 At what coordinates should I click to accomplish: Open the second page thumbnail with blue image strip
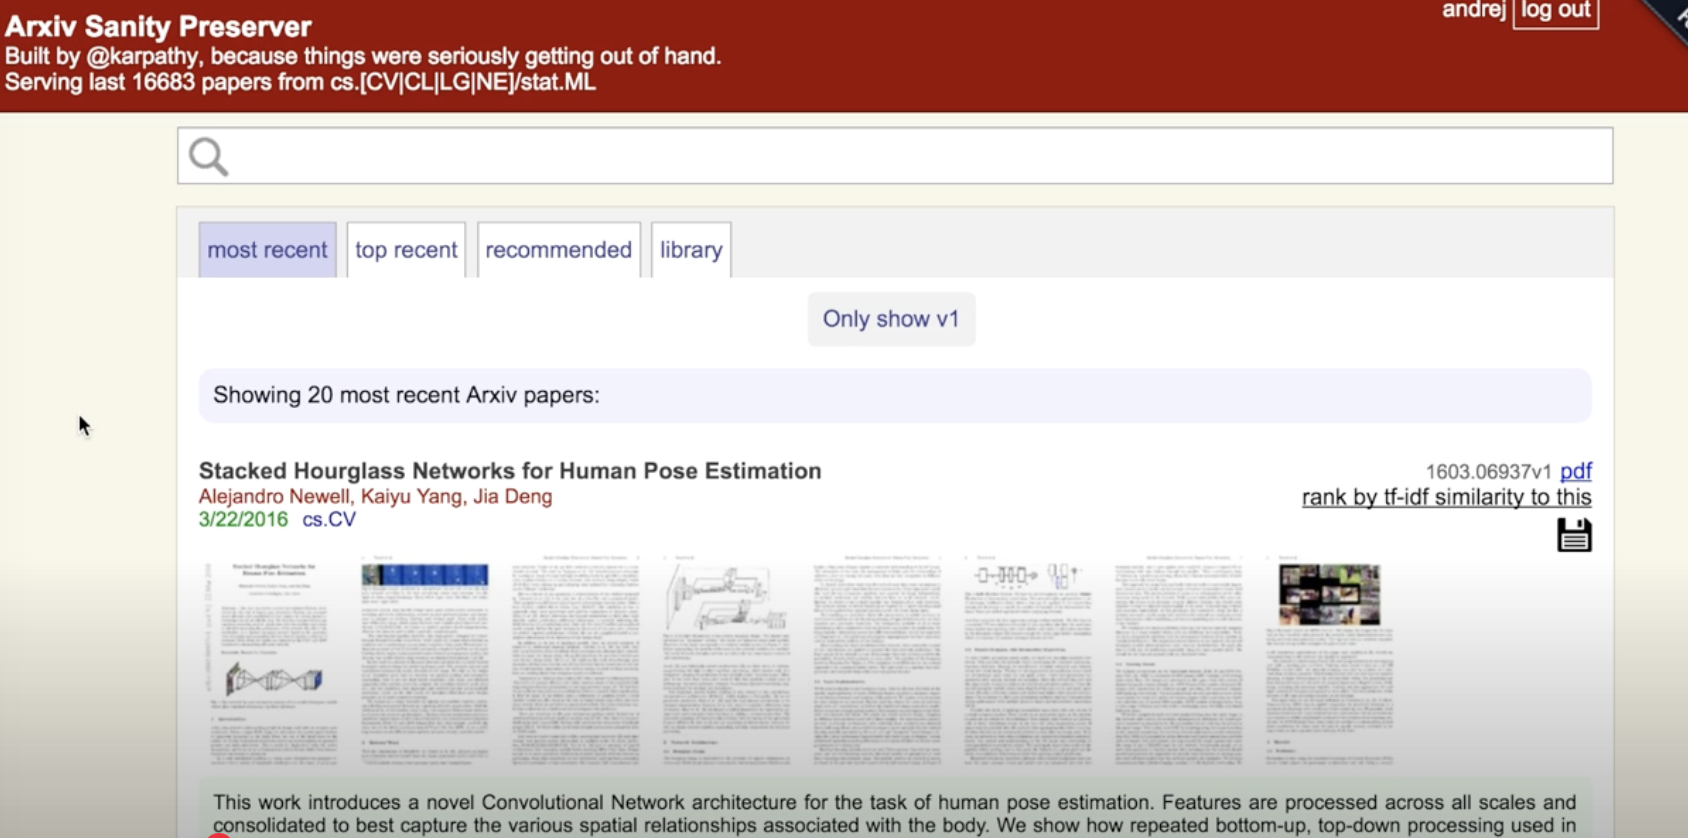pyautogui.click(x=425, y=661)
